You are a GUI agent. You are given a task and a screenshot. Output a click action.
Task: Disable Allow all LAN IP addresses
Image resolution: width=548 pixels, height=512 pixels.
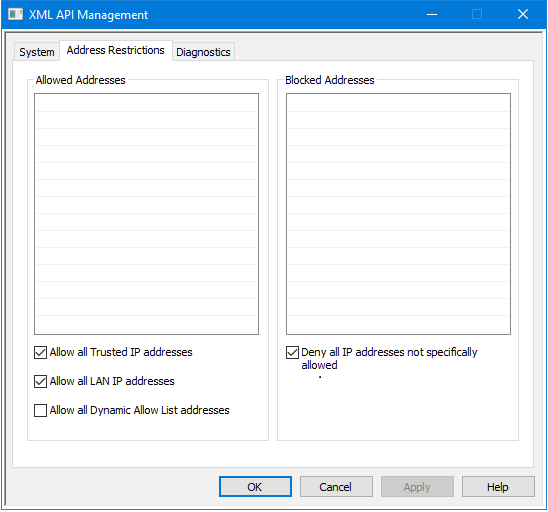click(41, 381)
